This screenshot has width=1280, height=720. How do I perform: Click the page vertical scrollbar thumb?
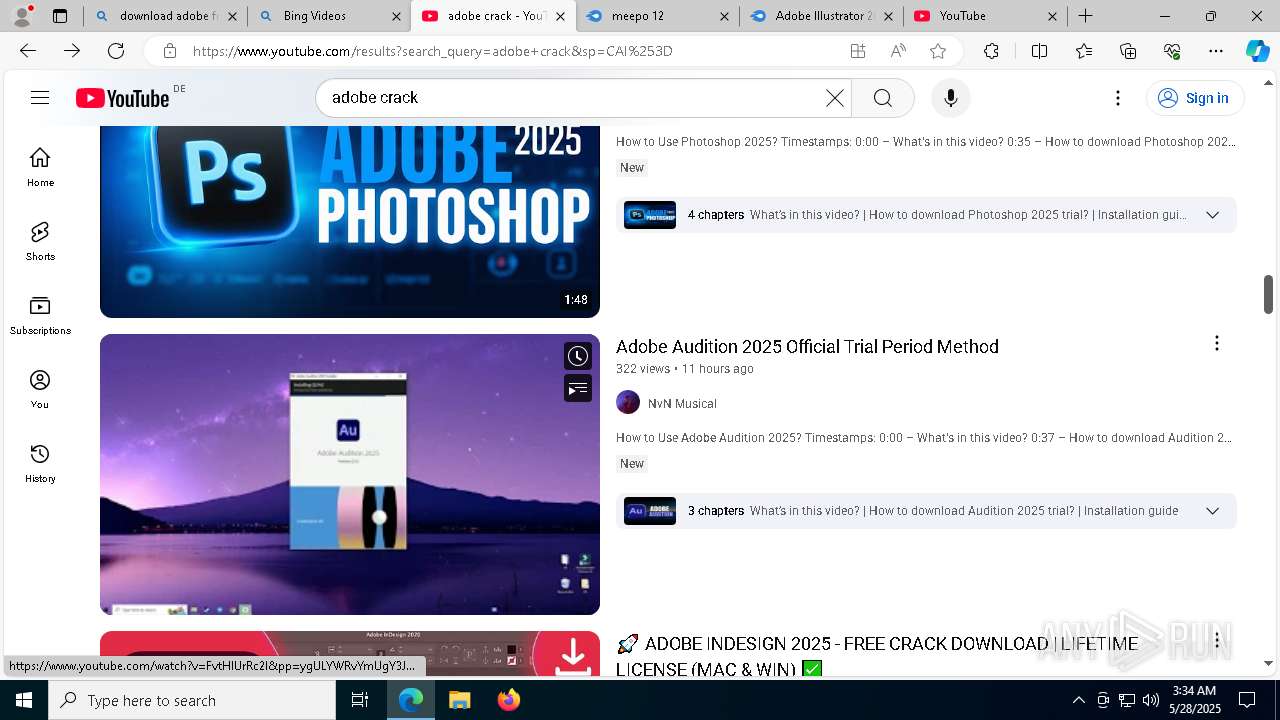1268,294
